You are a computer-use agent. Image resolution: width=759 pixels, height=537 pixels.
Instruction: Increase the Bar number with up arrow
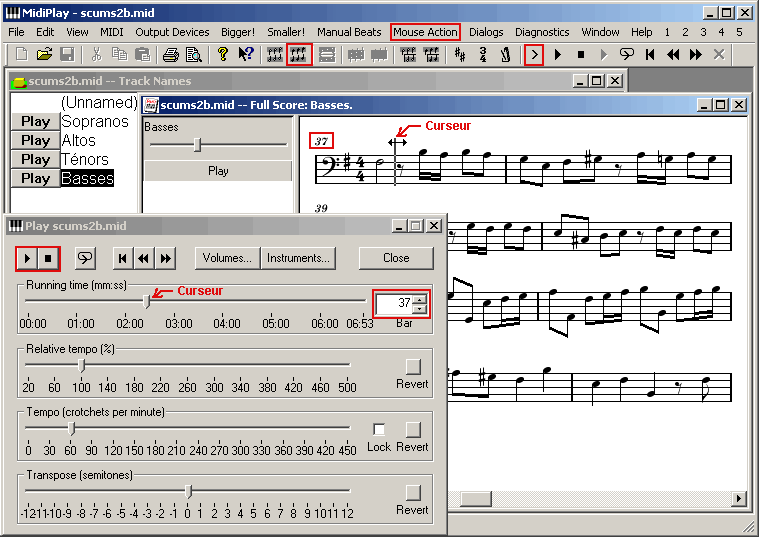click(421, 298)
